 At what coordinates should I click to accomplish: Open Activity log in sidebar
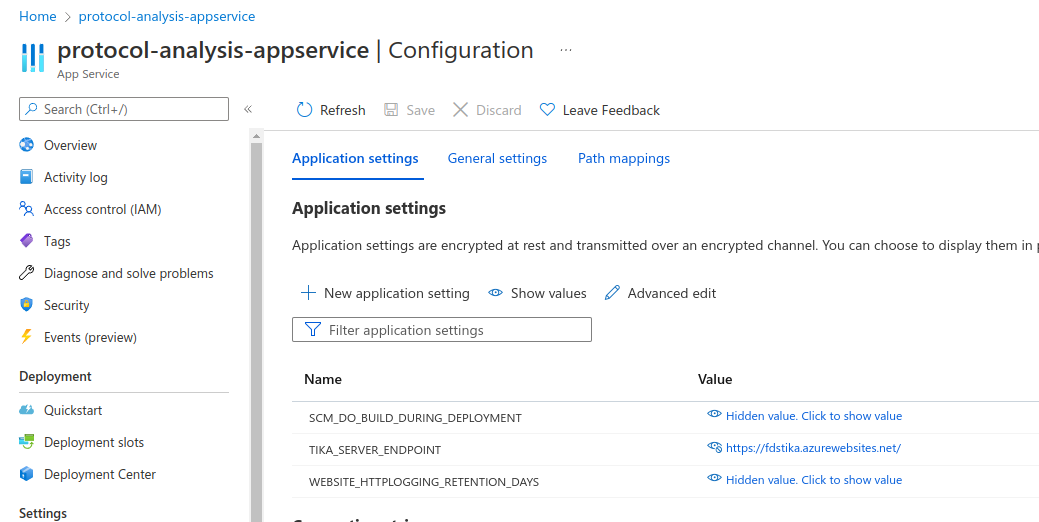click(x=76, y=177)
